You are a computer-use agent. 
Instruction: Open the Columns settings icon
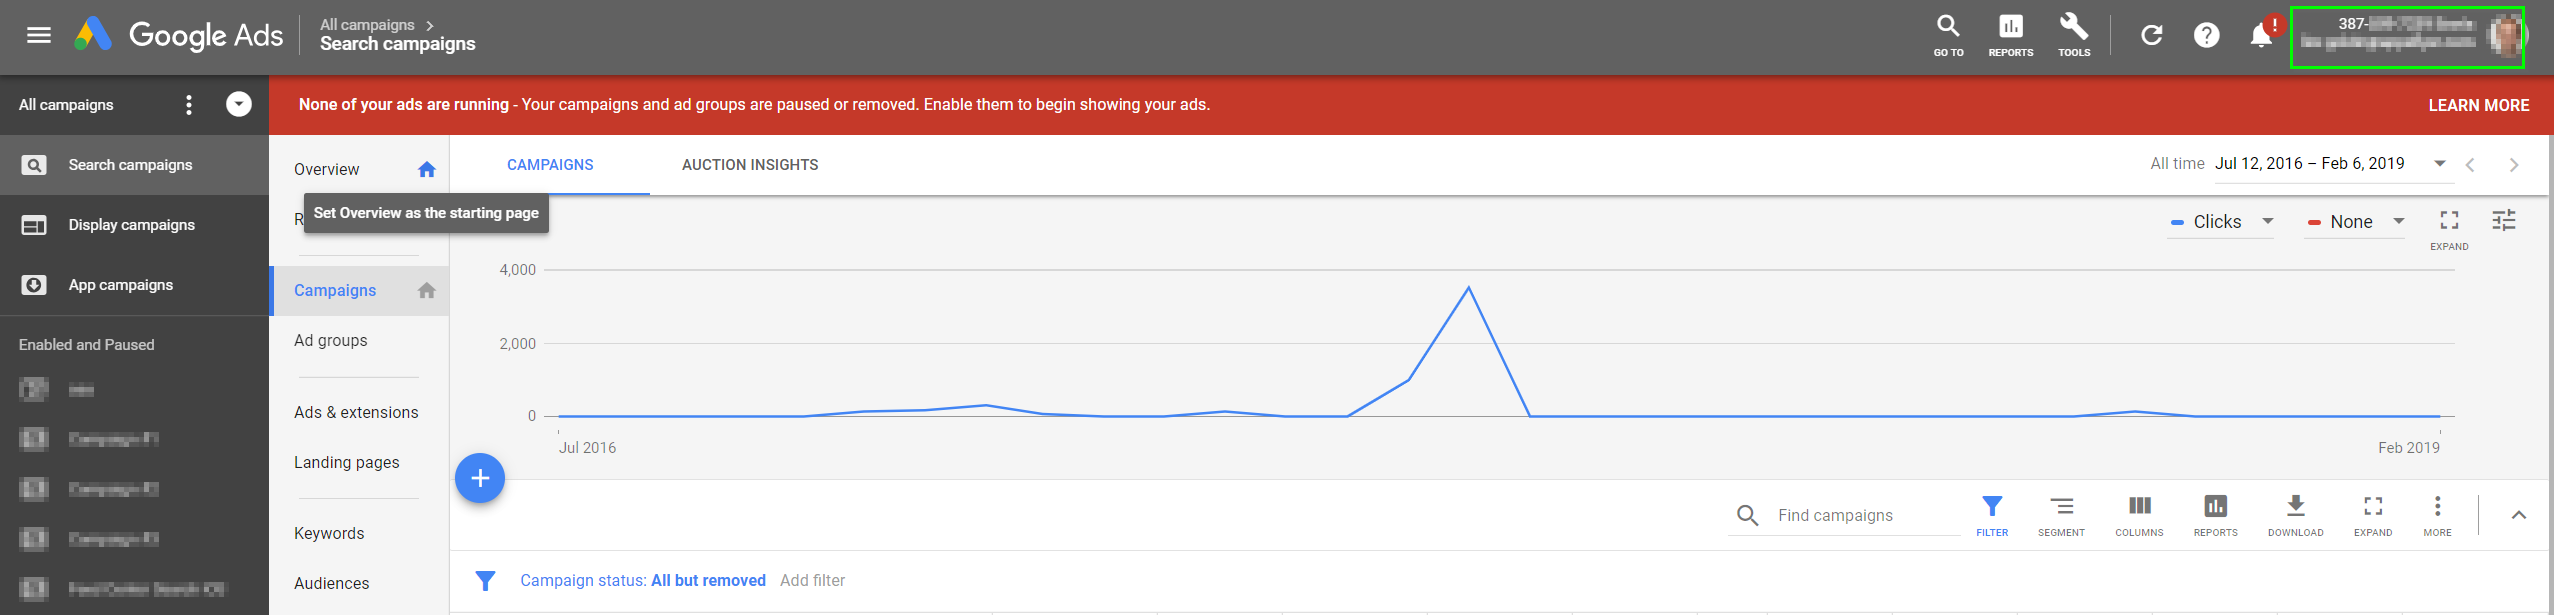(x=2139, y=515)
